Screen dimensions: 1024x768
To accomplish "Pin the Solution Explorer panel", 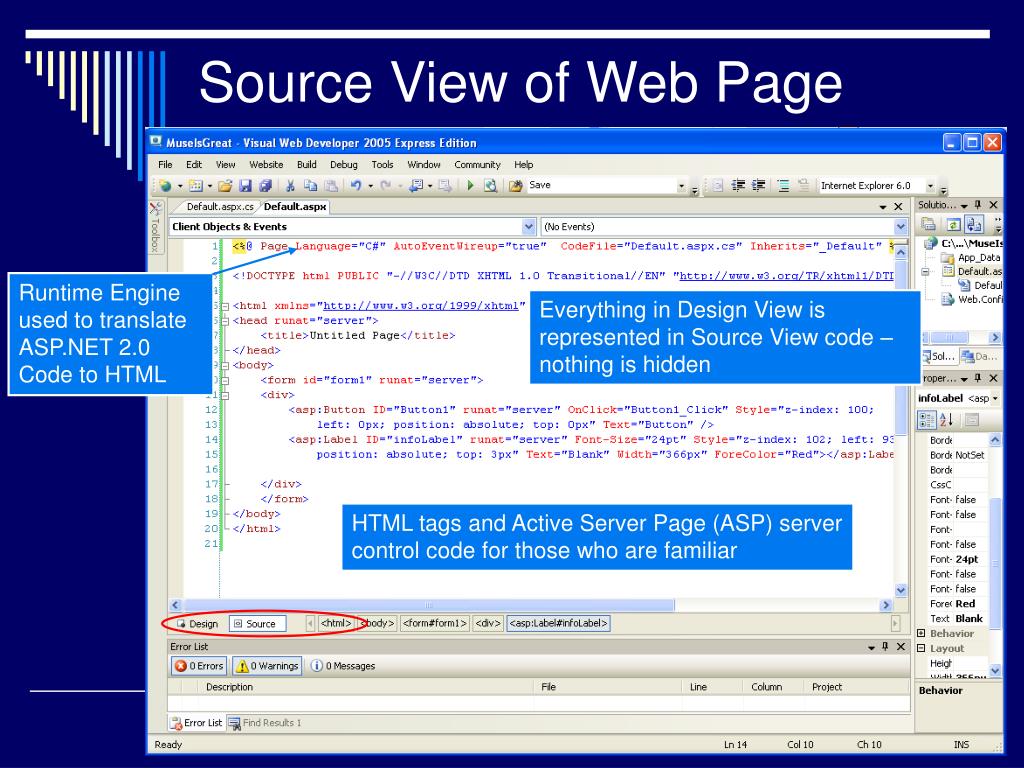I will (x=978, y=205).
